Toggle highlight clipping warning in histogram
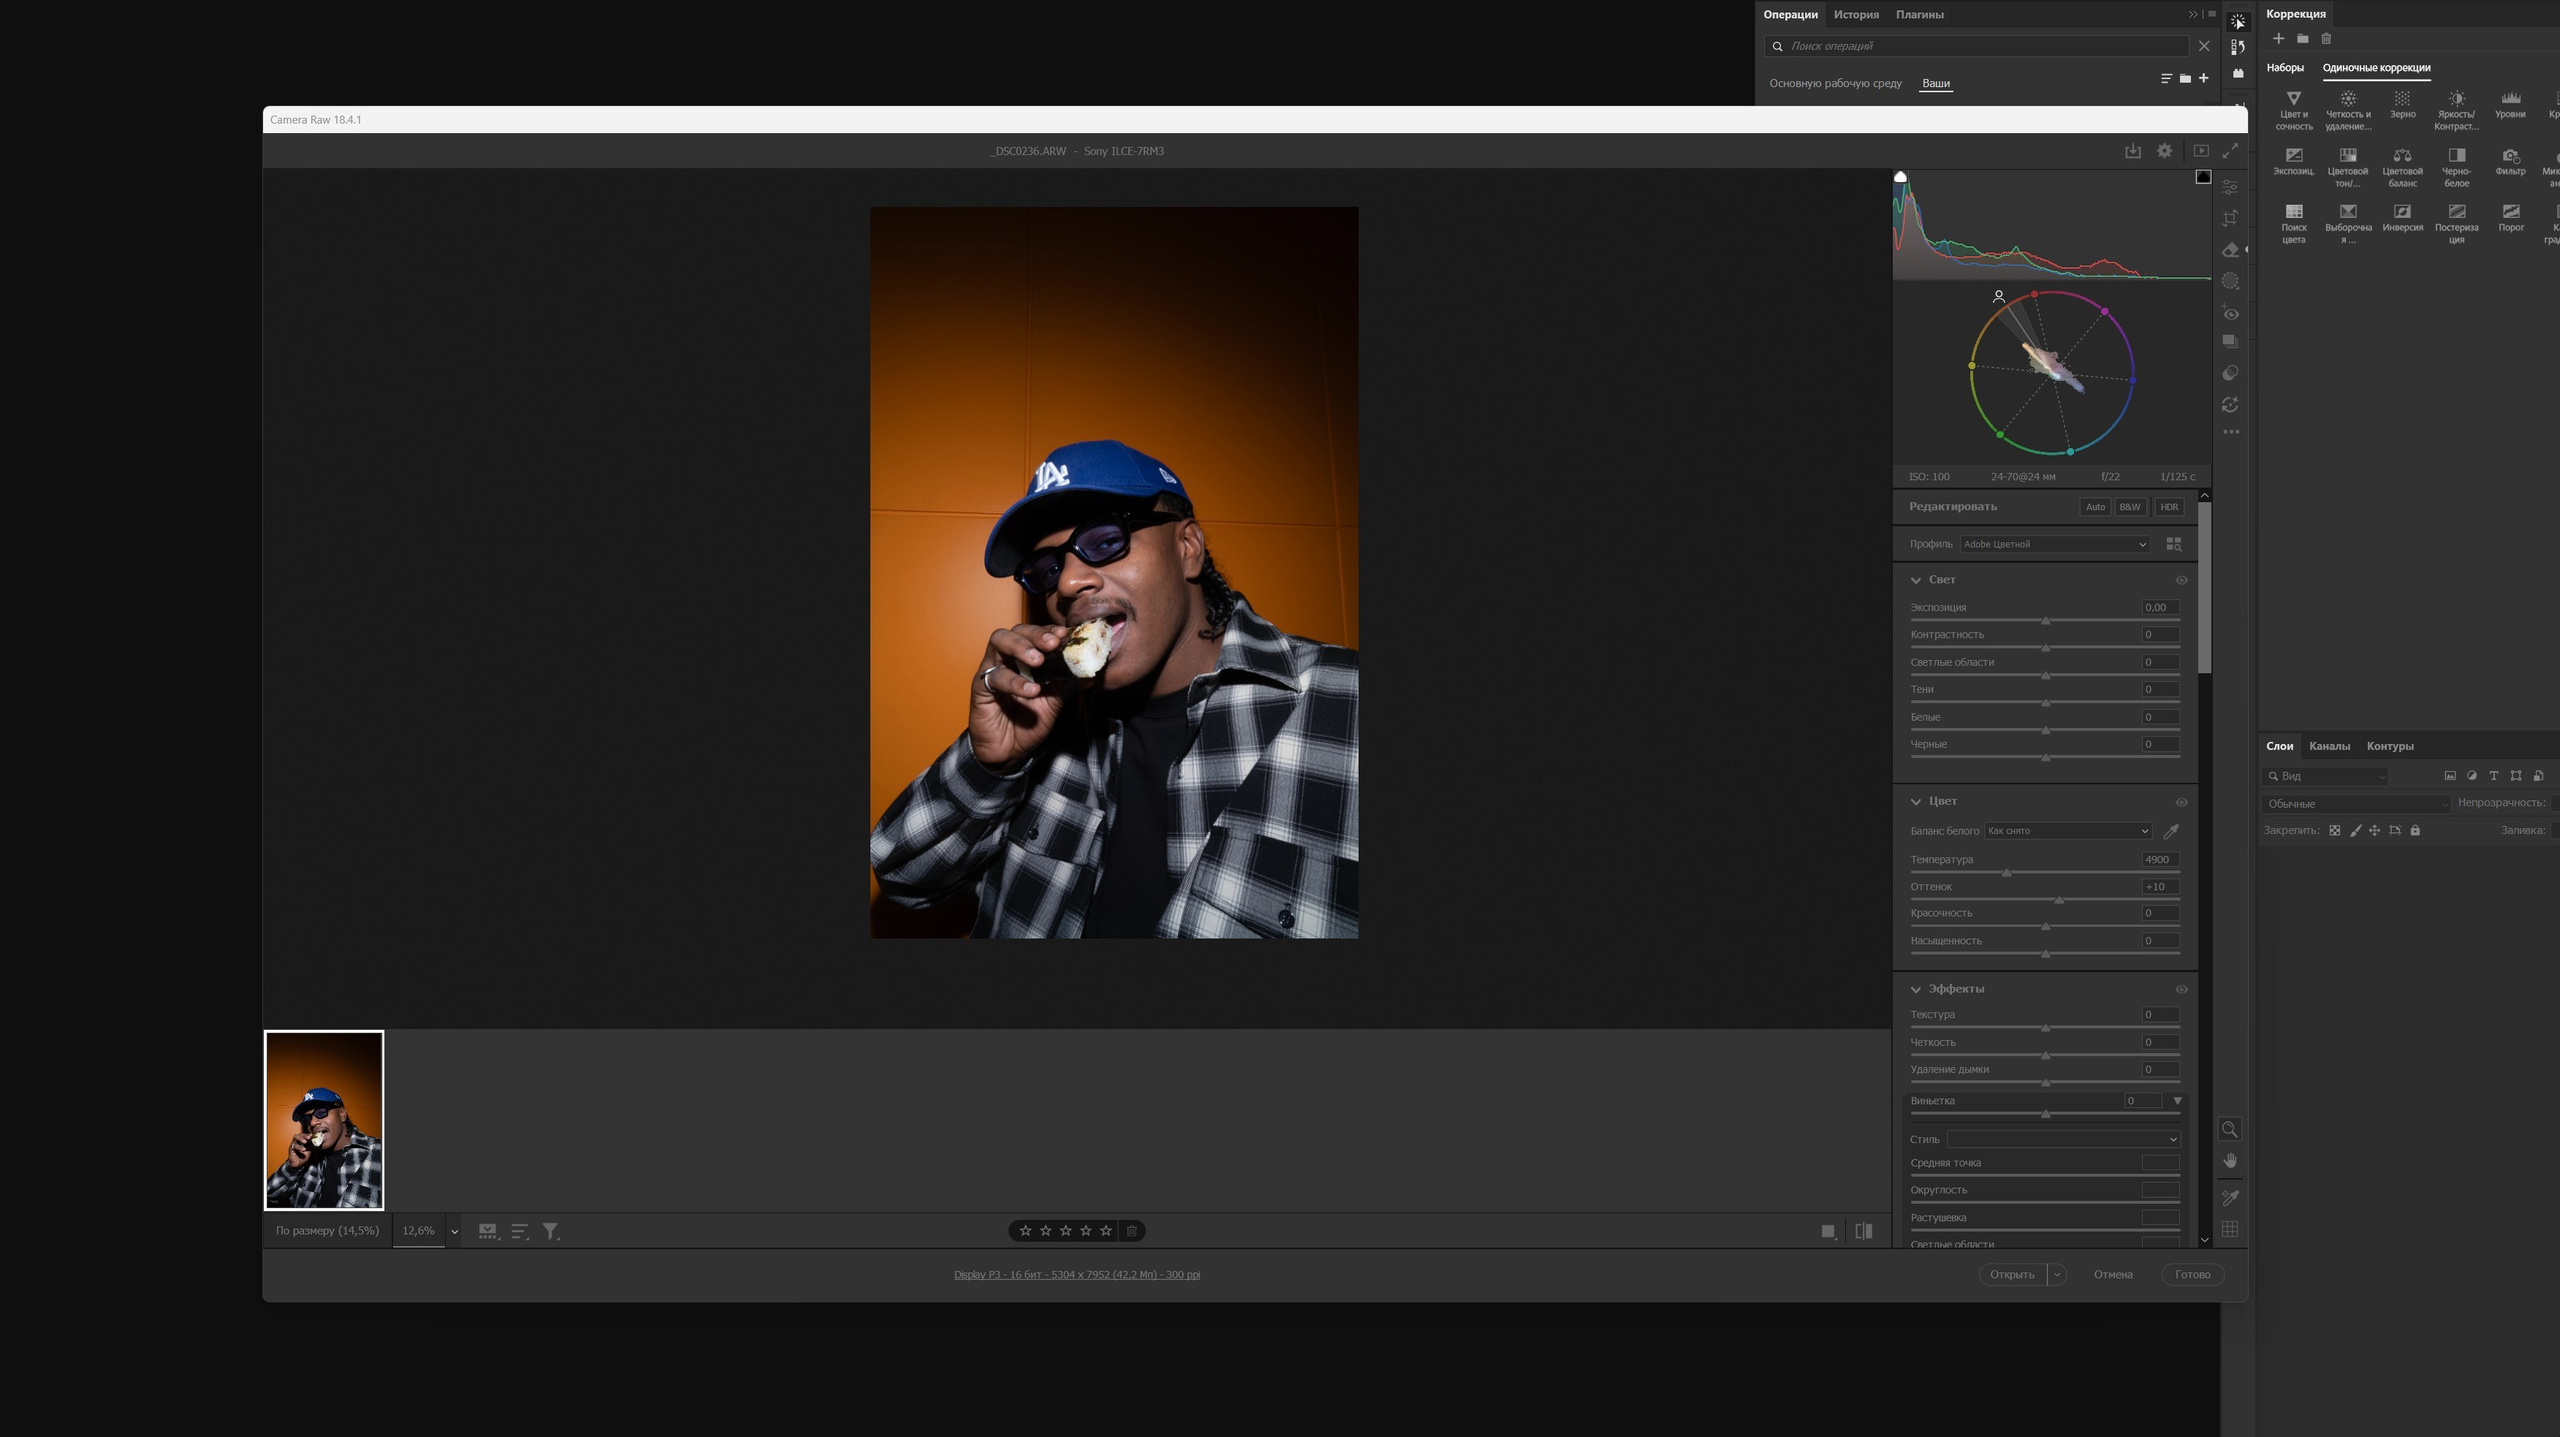Viewport: 2560px width, 1437px height. [2203, 177]
